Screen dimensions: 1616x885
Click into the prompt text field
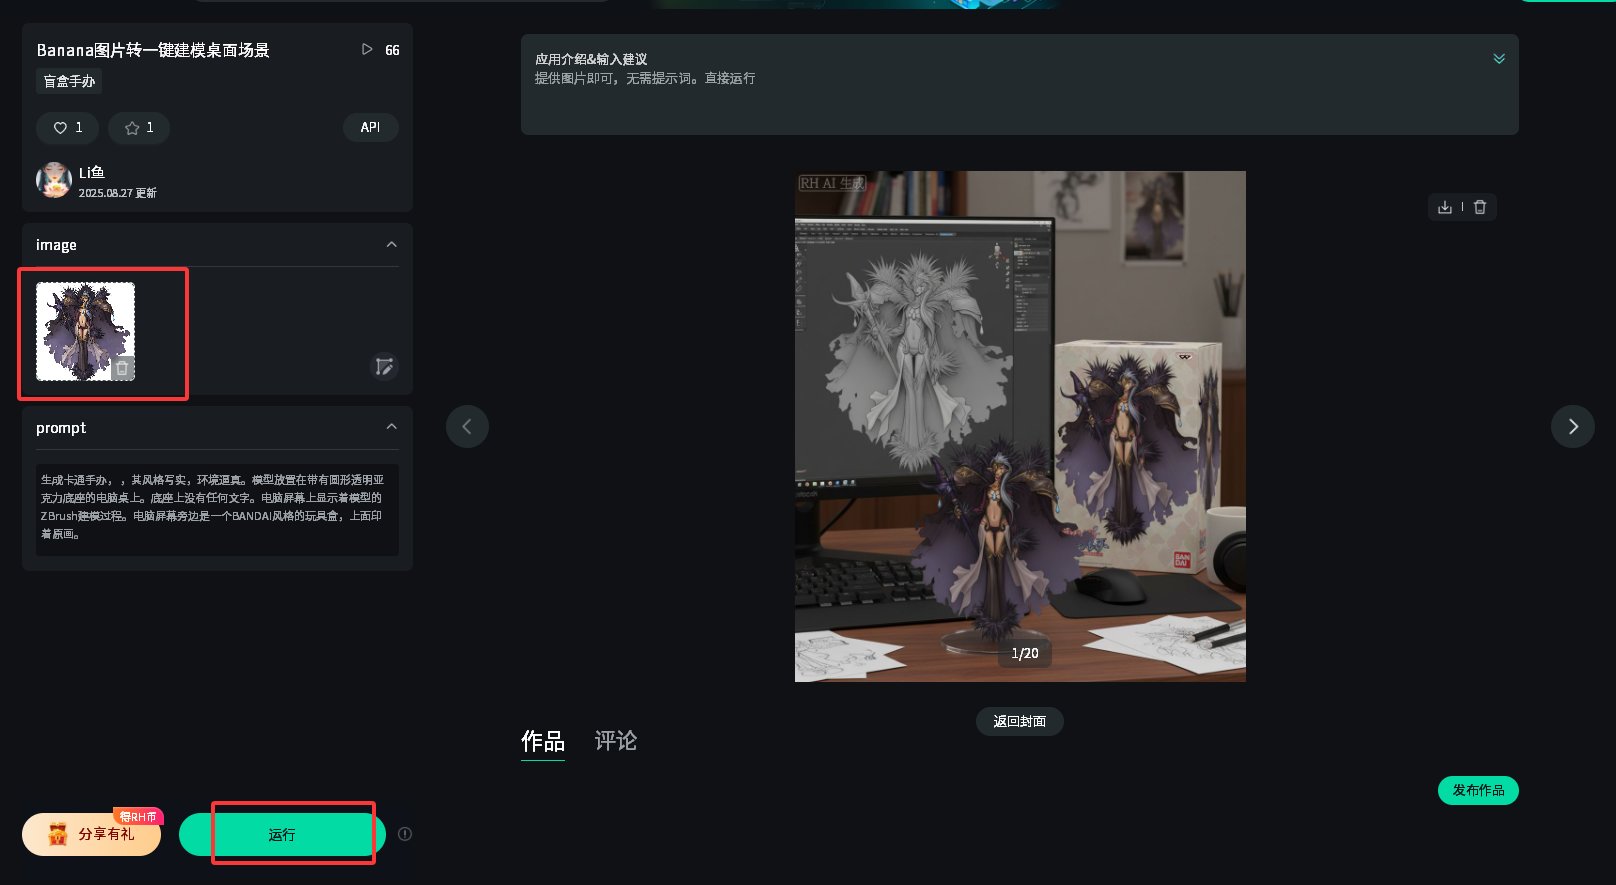click(x=217, y=509)
